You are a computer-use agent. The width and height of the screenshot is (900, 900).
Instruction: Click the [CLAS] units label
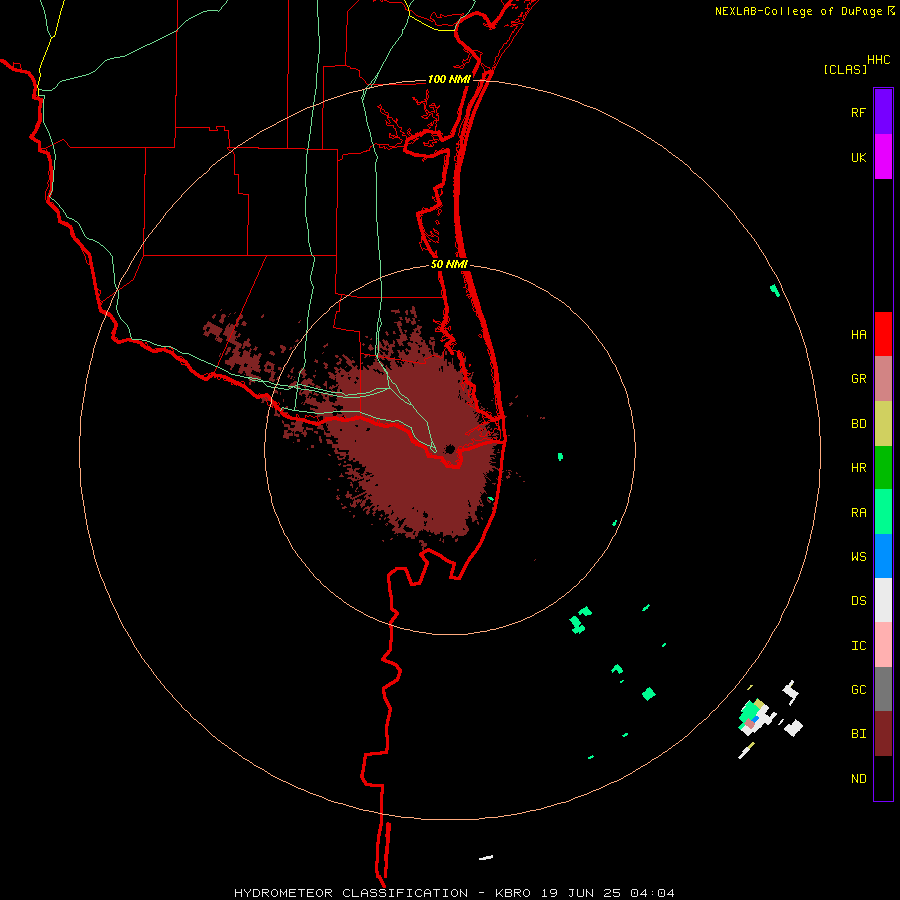point(845,70)
